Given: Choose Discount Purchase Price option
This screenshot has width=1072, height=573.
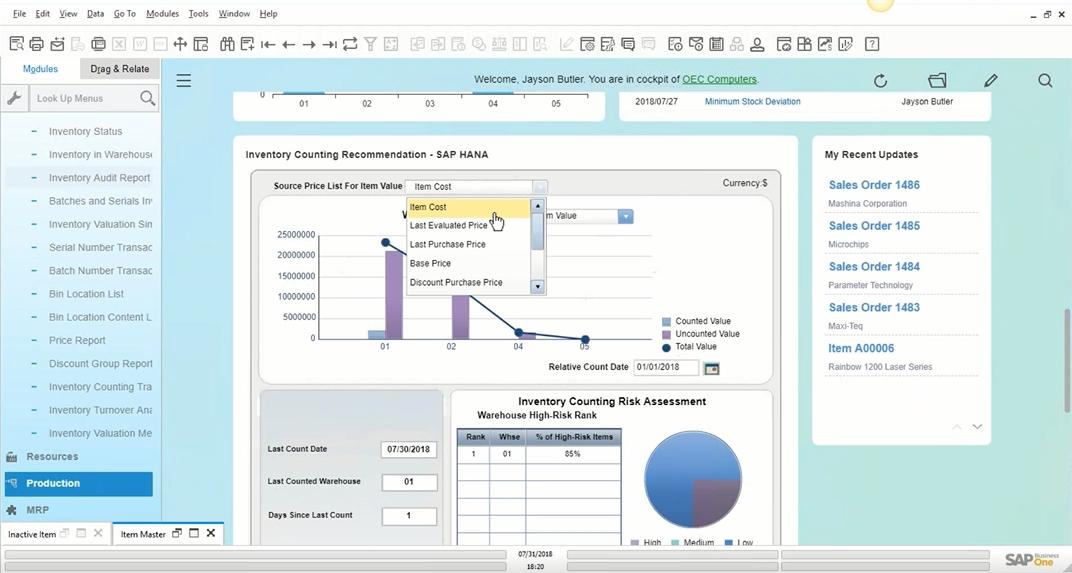Looking at the screenshot, I should point(468,282).
